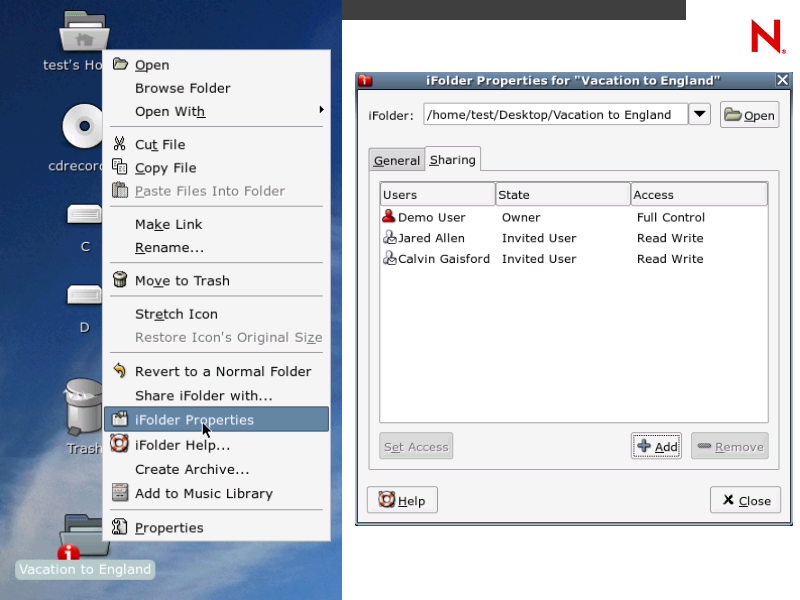Select the Vacation to England iFolder icon
Viewport: 800px width, 600px height.
pyautogui.click(x=84, y=536)
